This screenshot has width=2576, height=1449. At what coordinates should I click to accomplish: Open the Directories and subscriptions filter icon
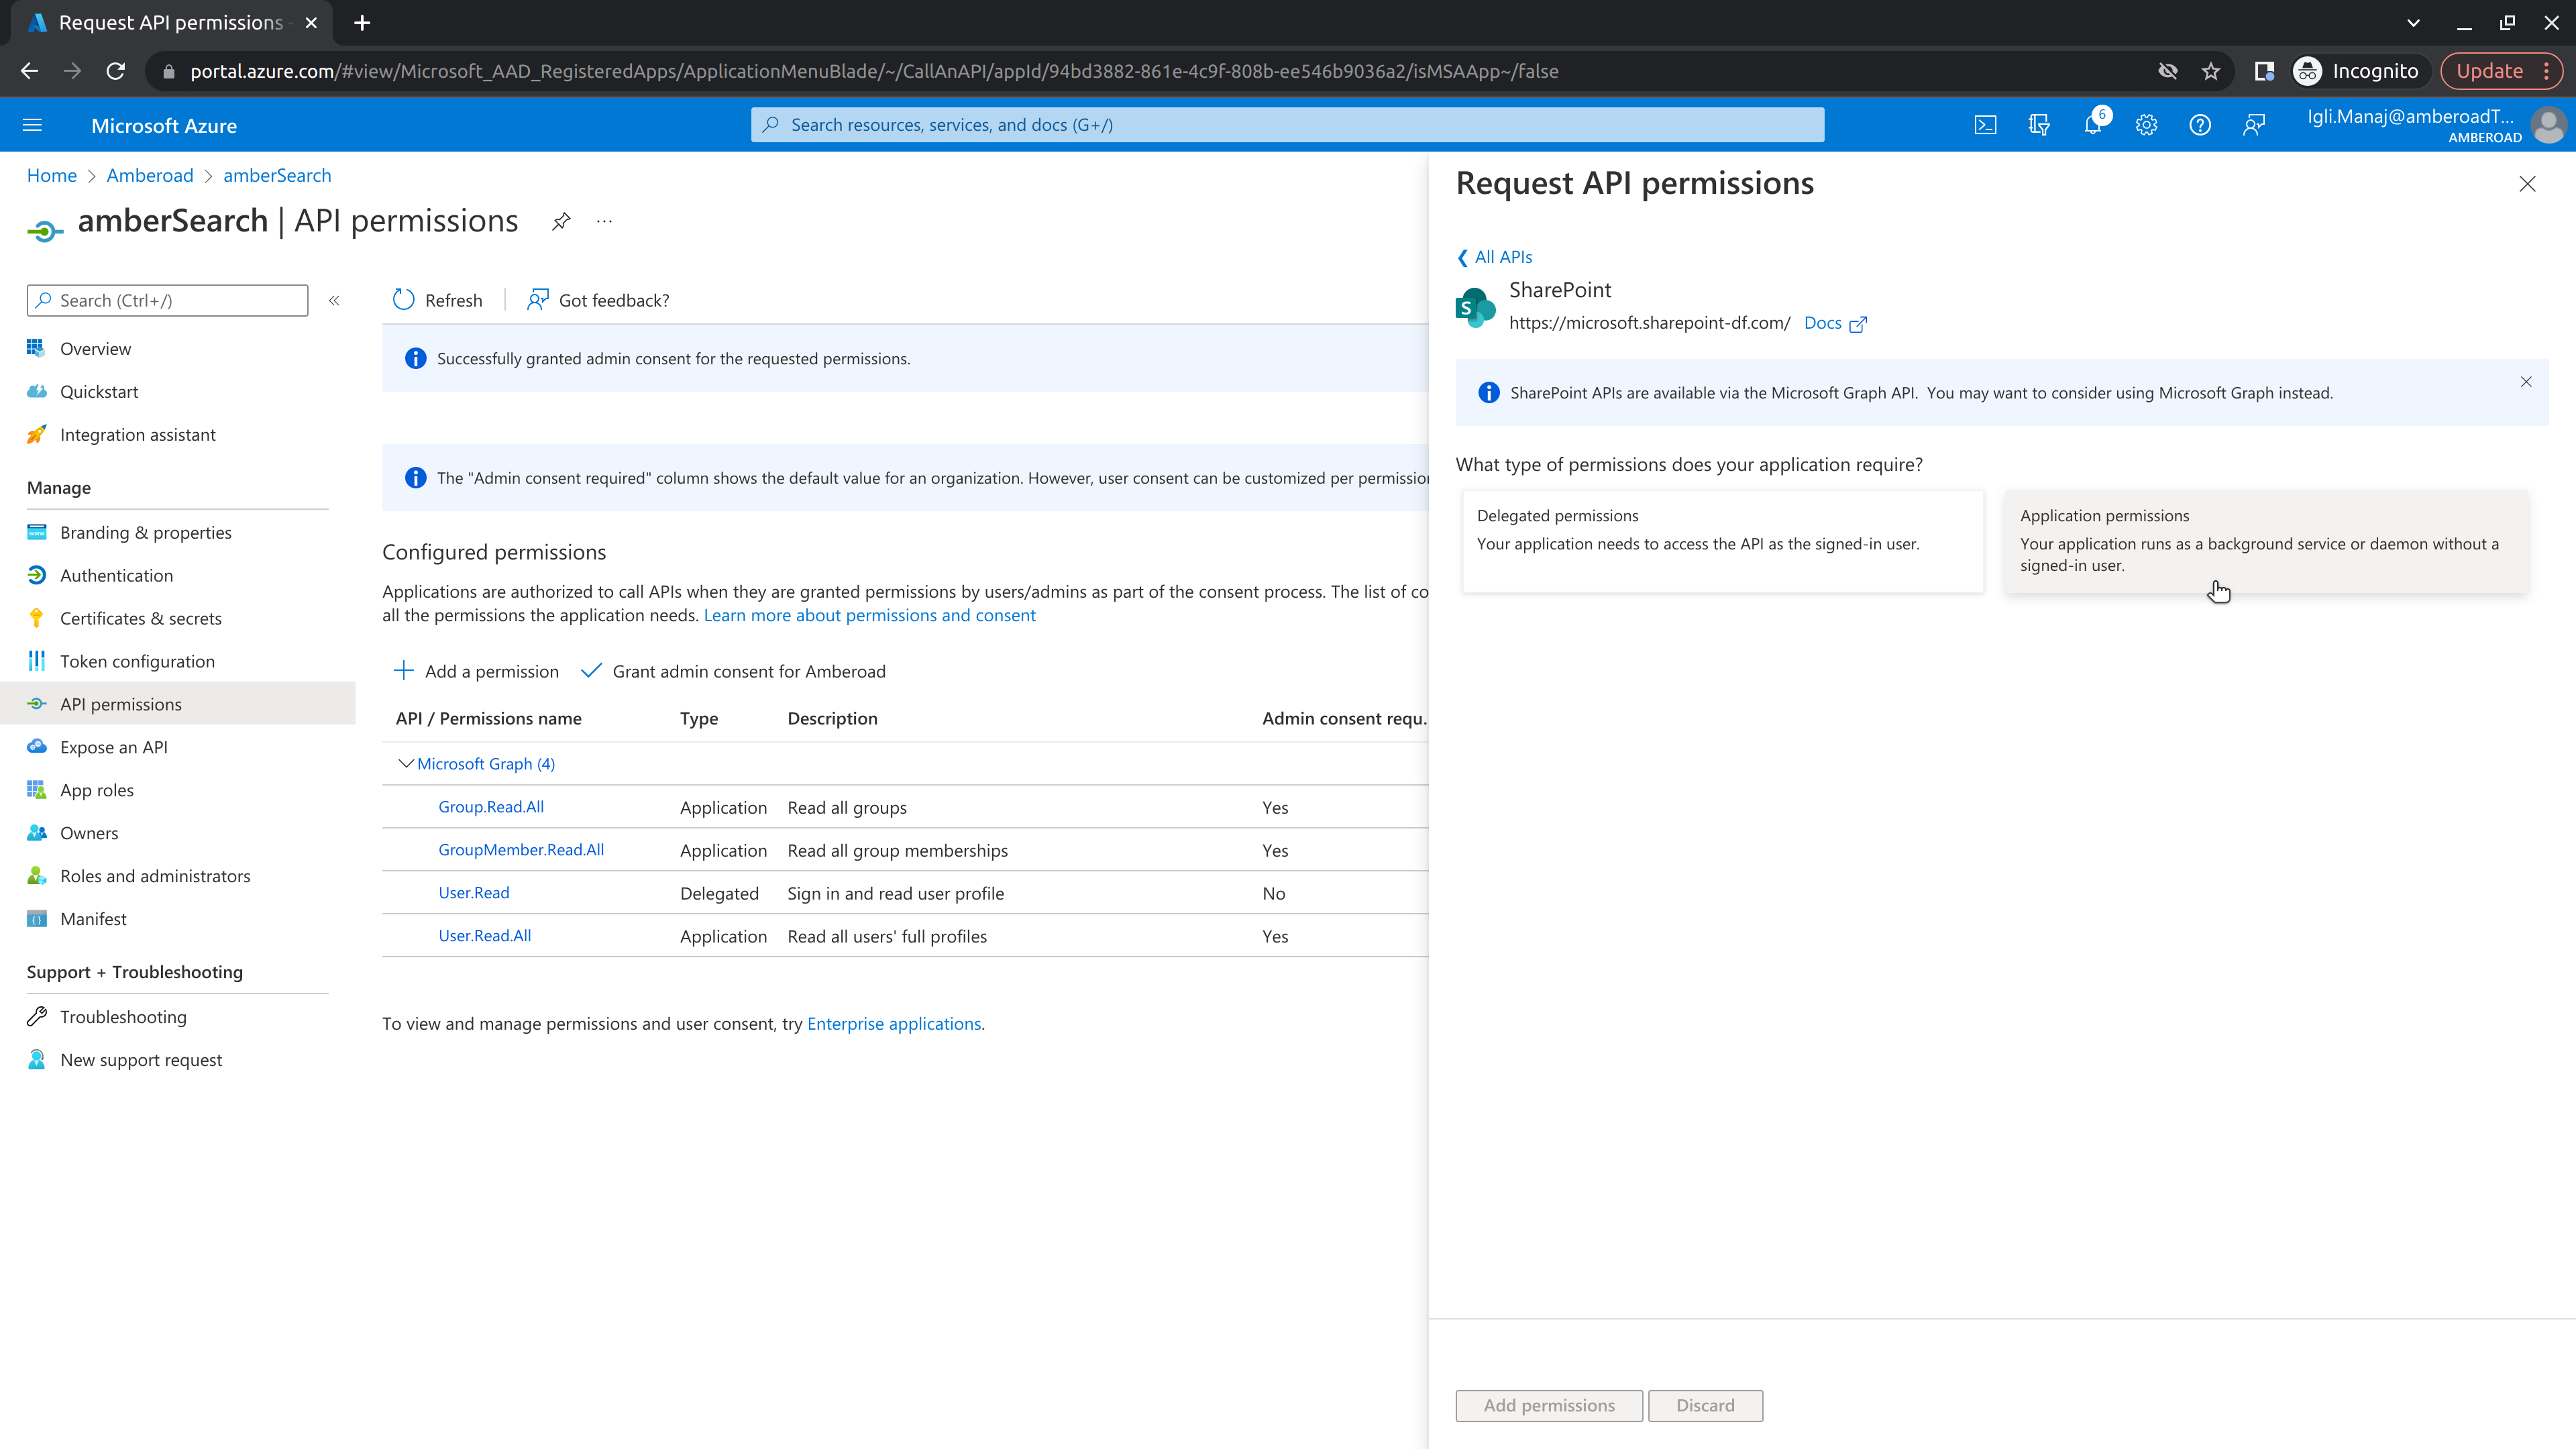(2039, 125)
